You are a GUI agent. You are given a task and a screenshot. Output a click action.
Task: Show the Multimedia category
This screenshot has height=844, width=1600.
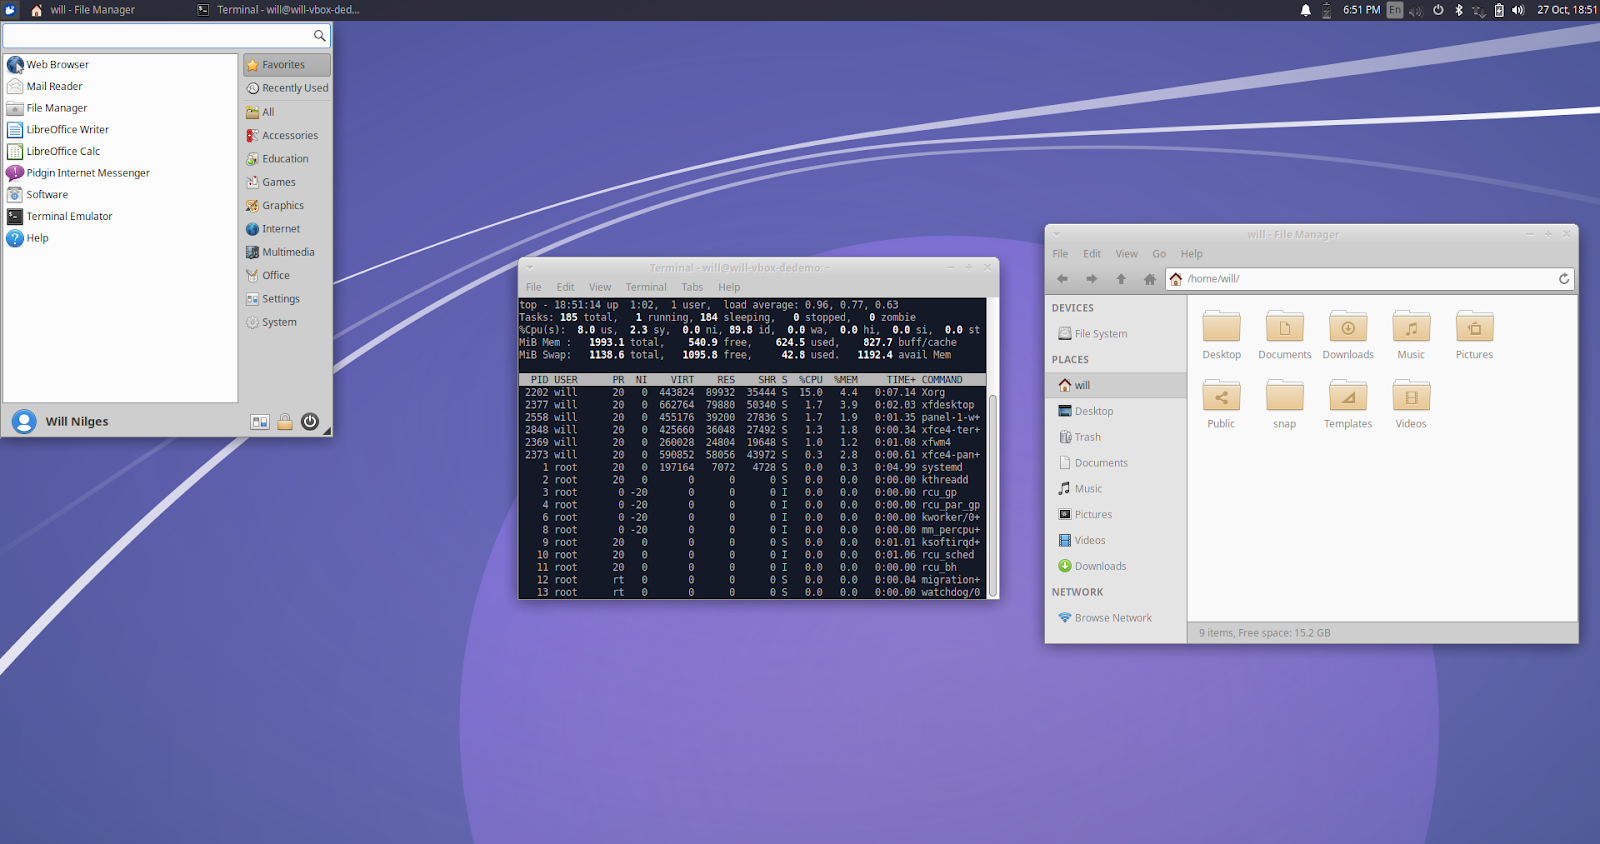point(287,252)
